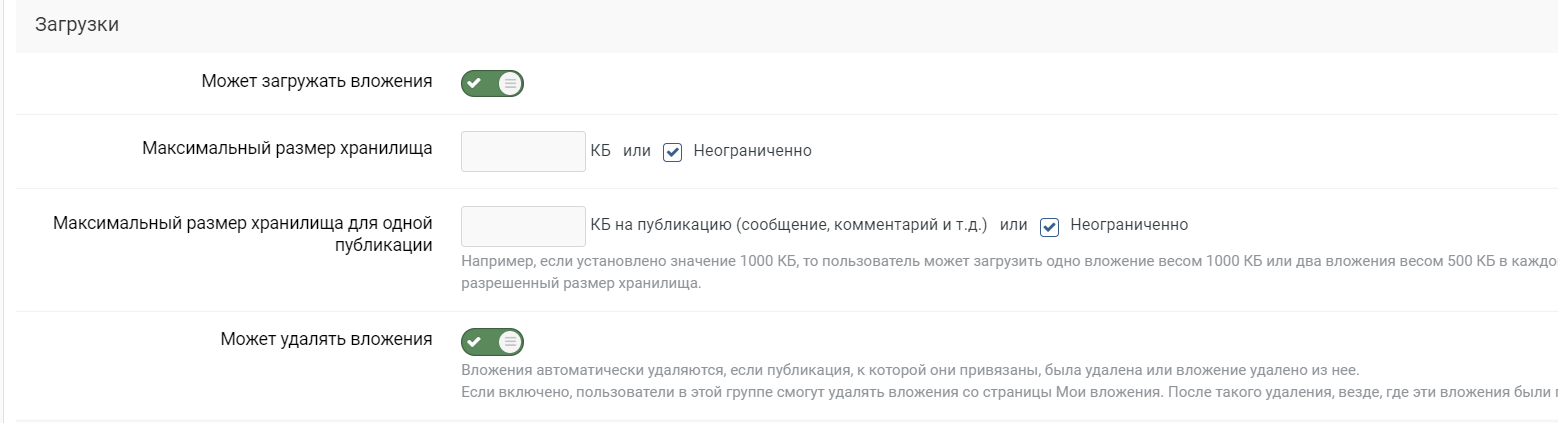1558x423 pixels.
Task: Click the "Загрузки" section header
Action: click(77, 26)
